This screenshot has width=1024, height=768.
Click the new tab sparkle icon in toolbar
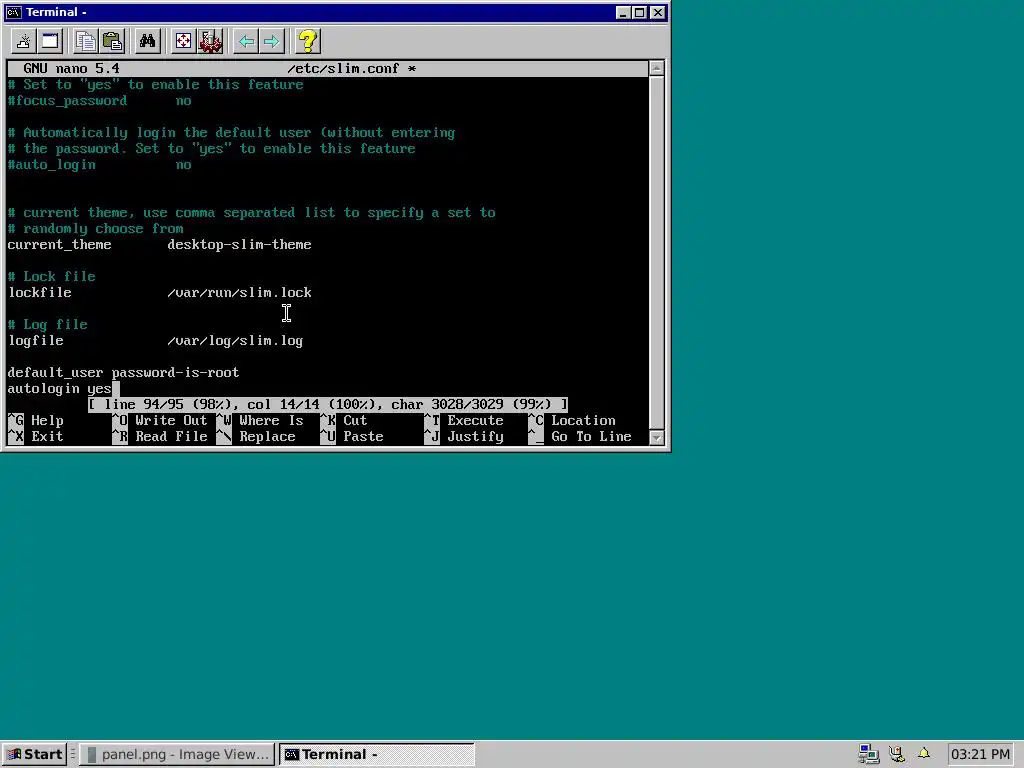(24, 42)
